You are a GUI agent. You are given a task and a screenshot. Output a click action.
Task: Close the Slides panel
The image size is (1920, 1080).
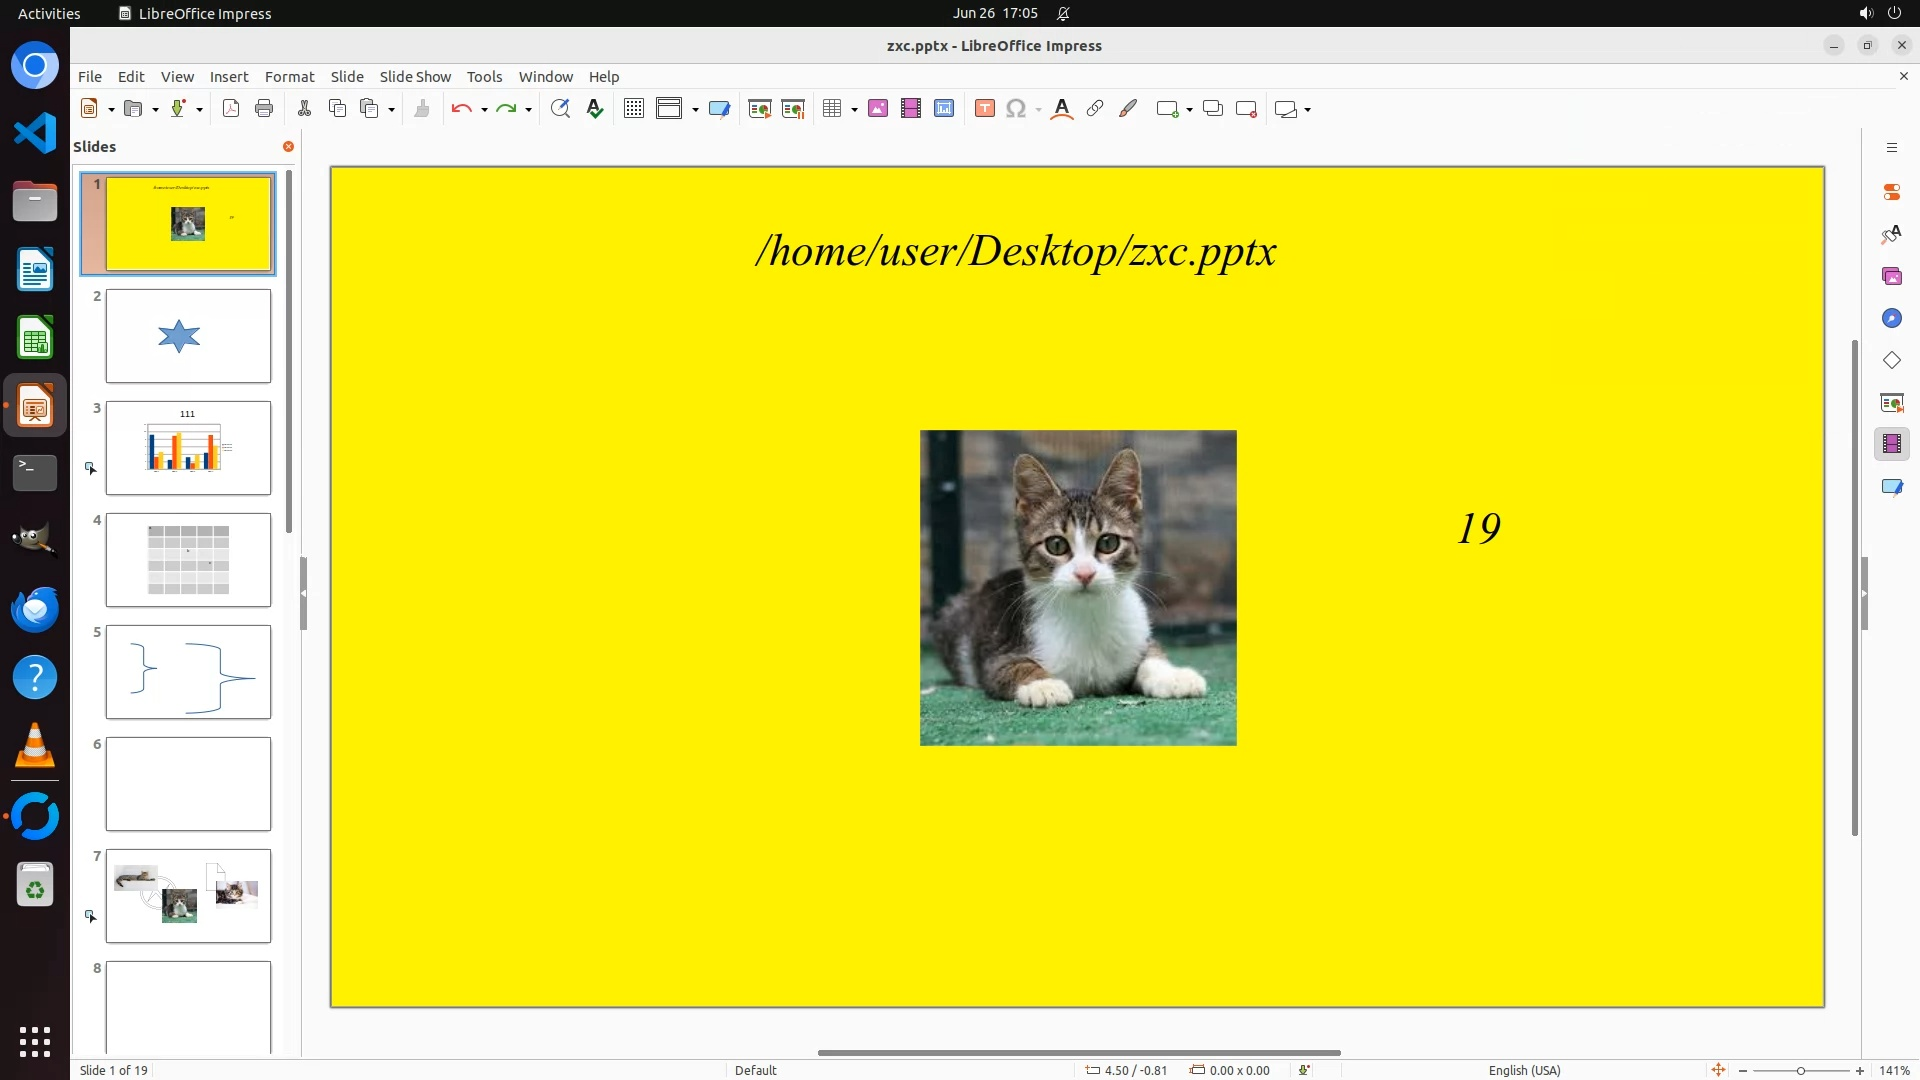coord(288,147)
